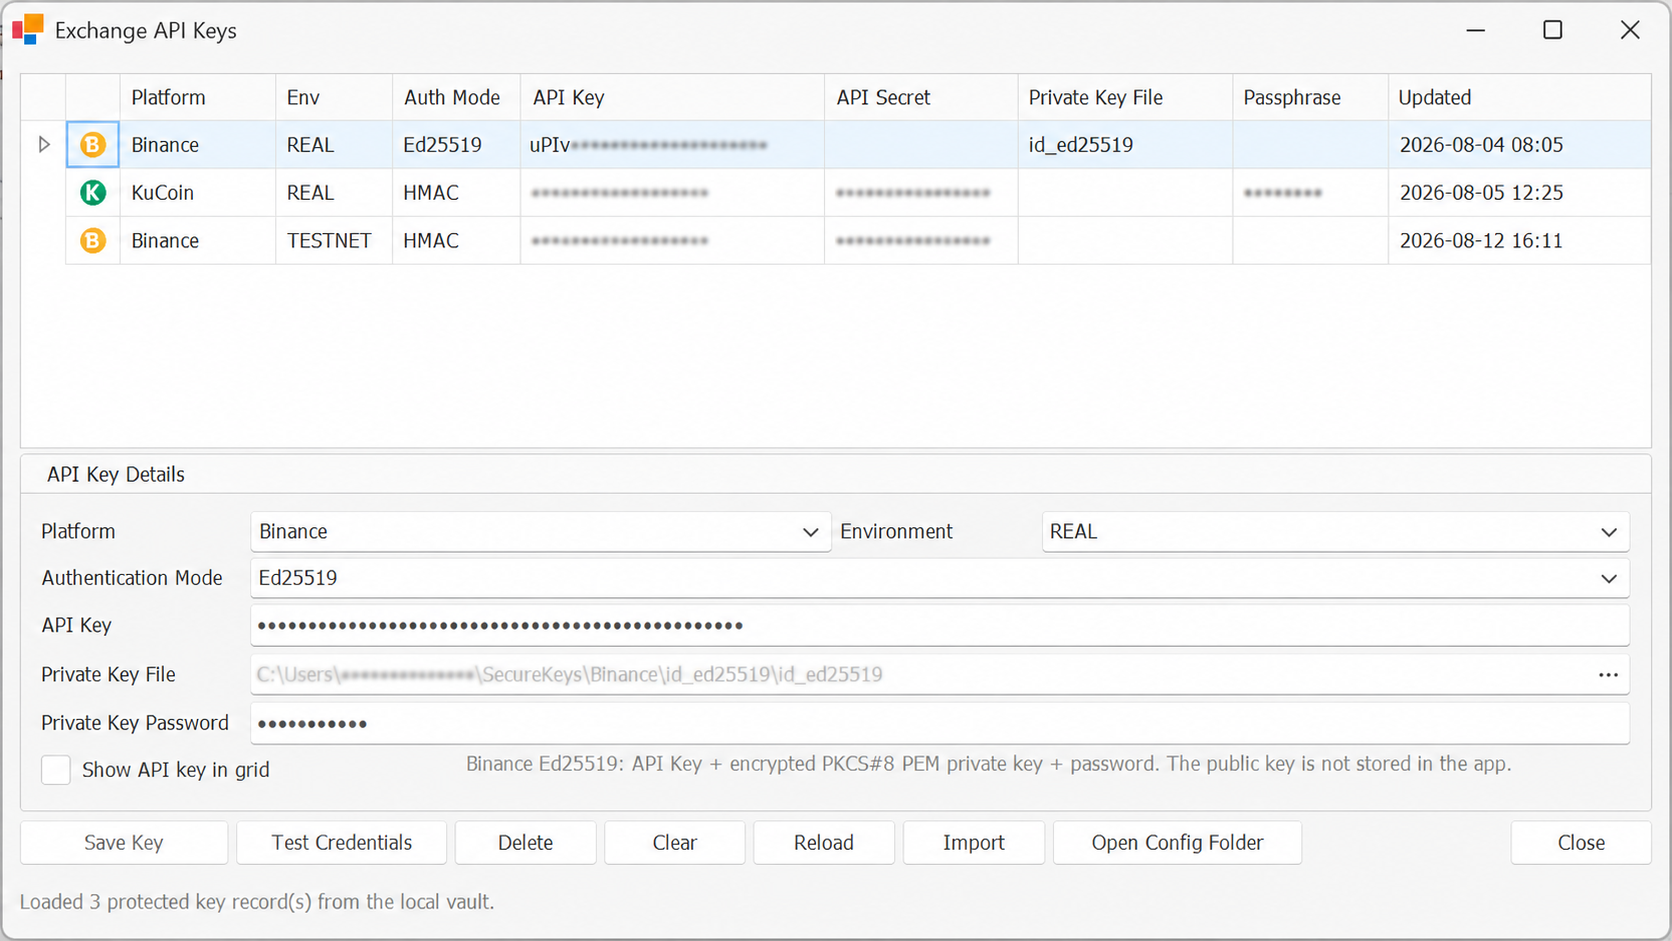Open Config Folder button
The height and width of the screenshot is (941, 1672).
point(1177,843)
